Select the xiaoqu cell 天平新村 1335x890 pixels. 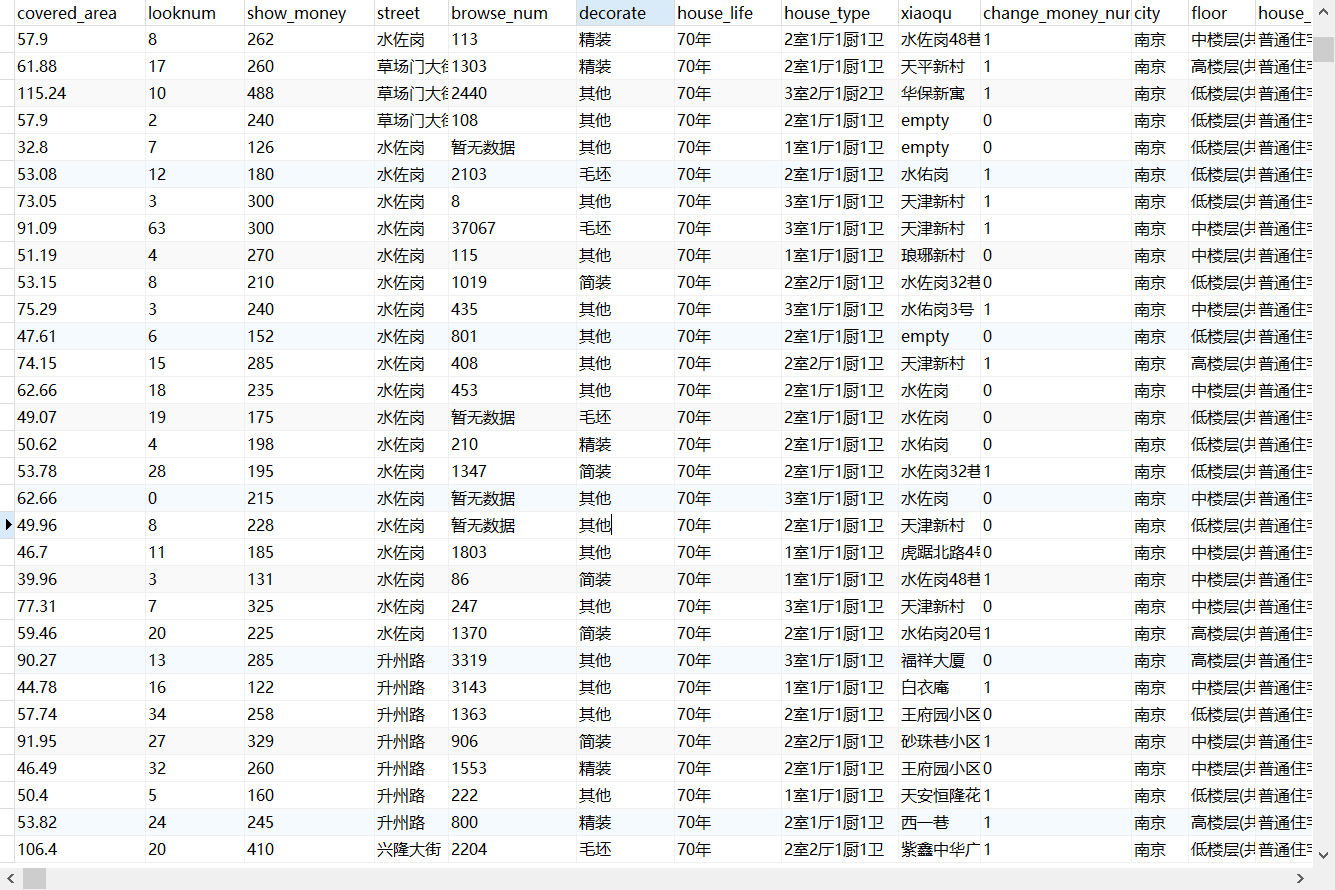tap(938, 66)
